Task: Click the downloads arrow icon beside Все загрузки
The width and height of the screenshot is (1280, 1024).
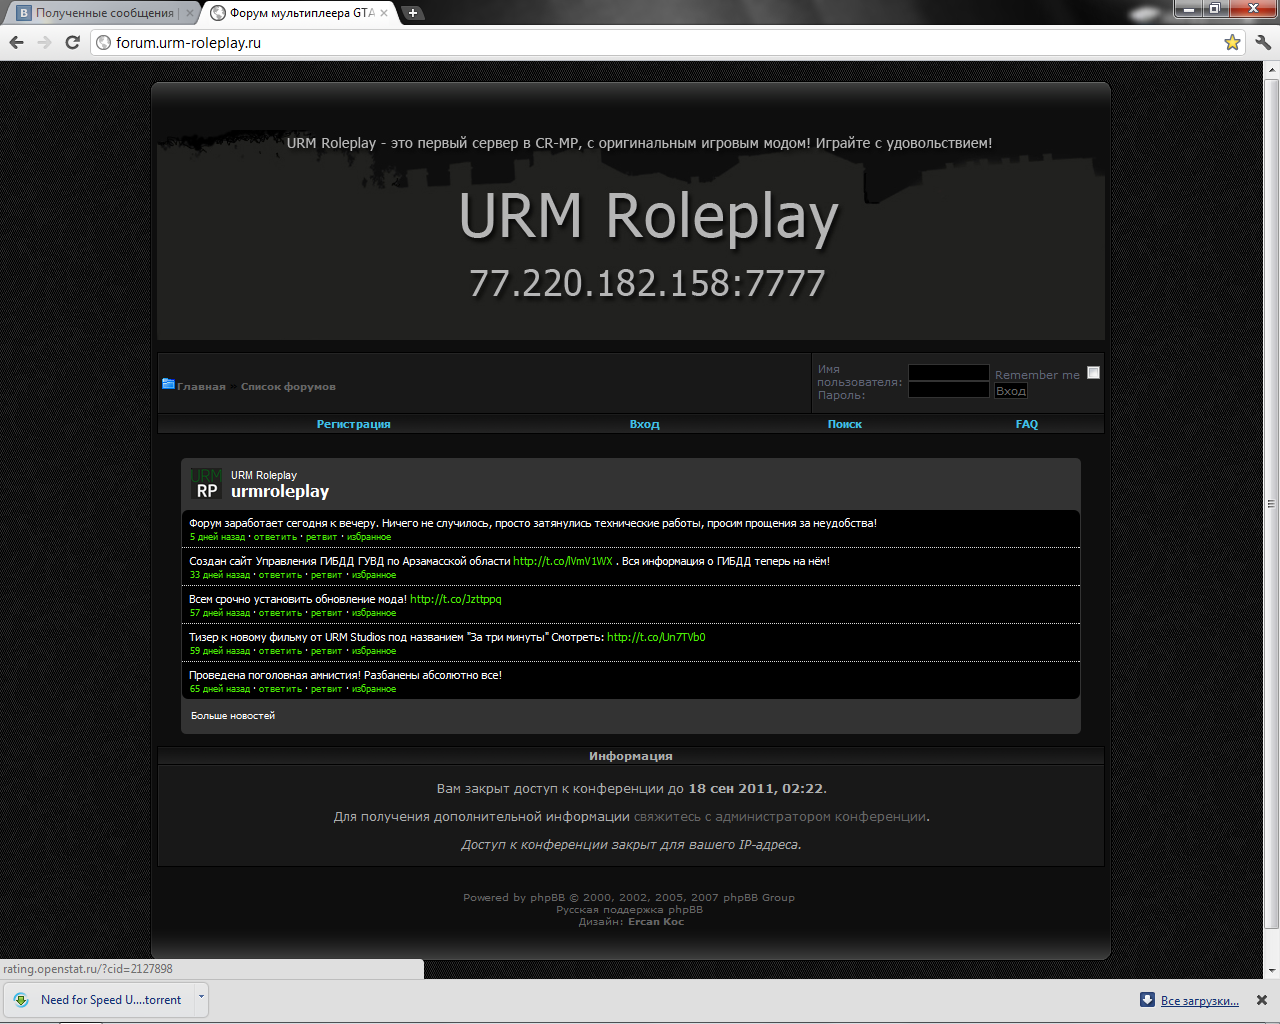Action: (x=1147, y=1000)
